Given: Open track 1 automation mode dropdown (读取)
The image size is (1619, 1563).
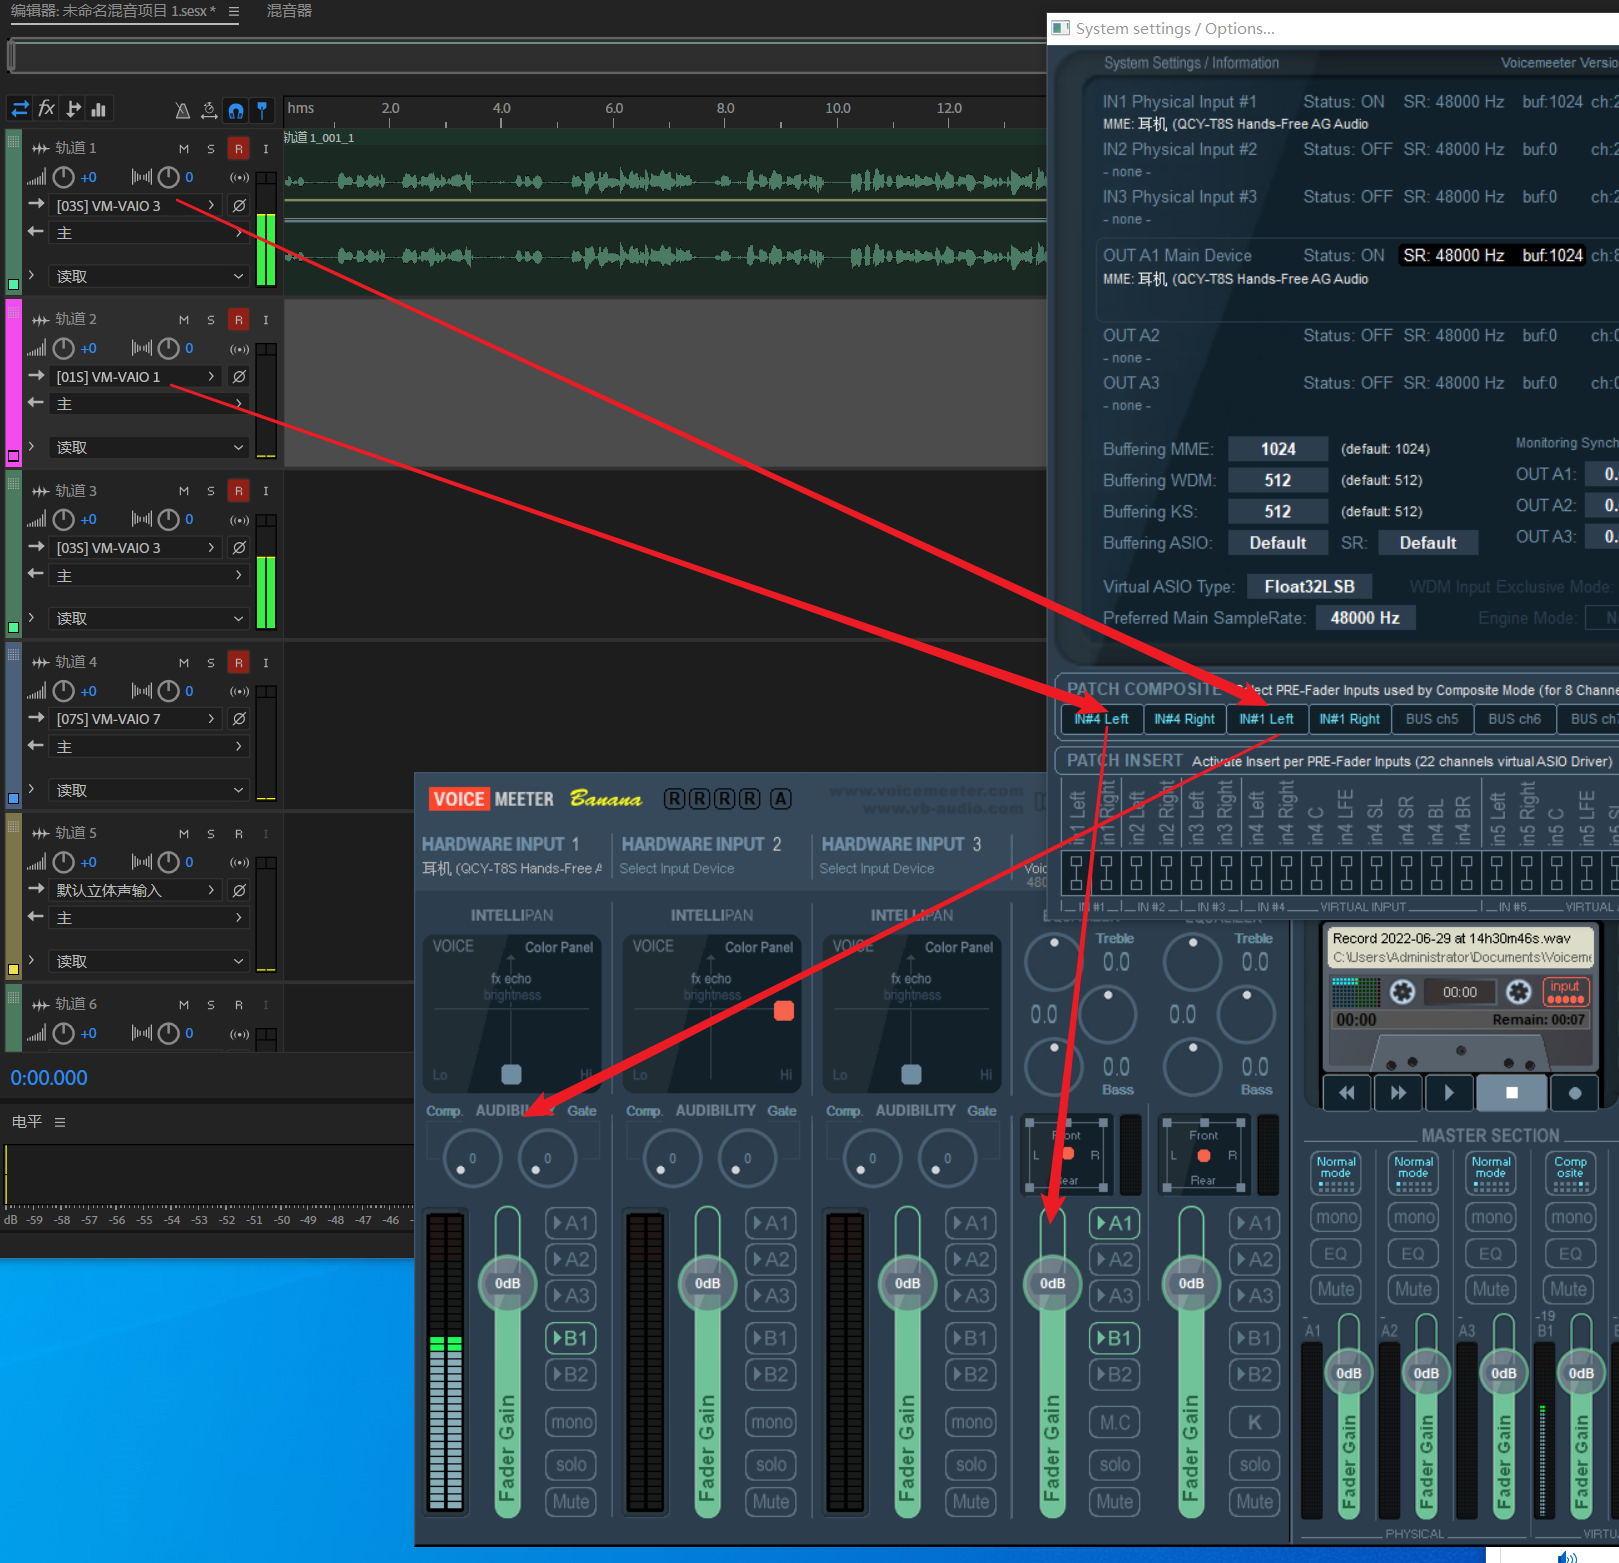Looking at the screenshot, I should pos(148,276).
